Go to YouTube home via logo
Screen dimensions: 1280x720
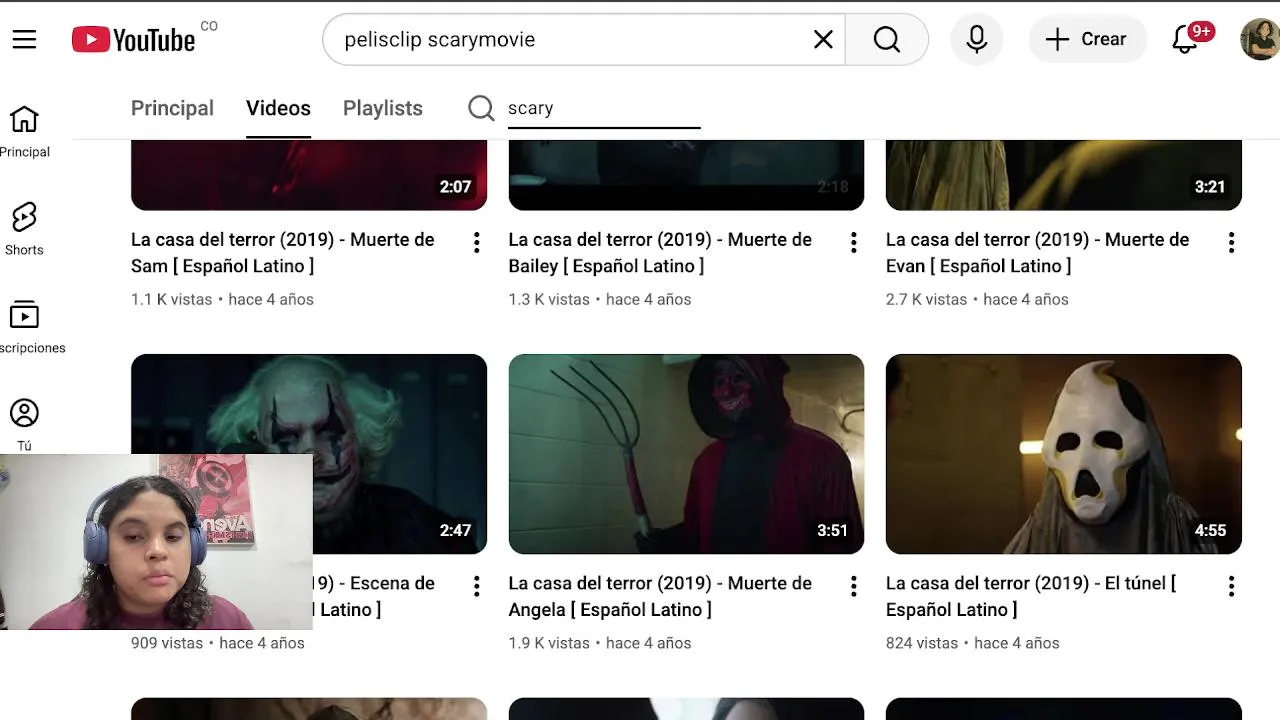click(133, 40)
